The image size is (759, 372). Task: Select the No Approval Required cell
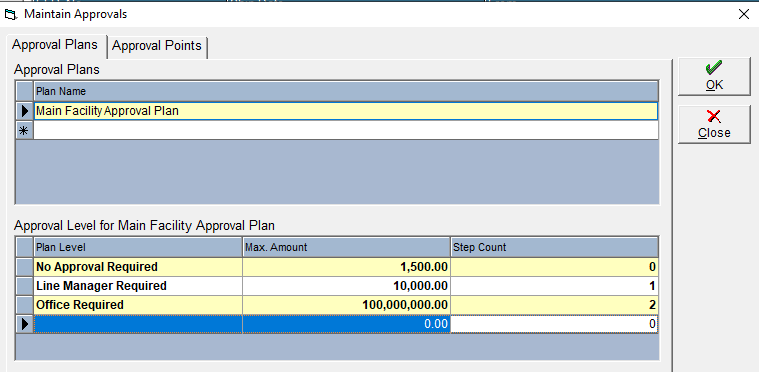pos(138,267)
